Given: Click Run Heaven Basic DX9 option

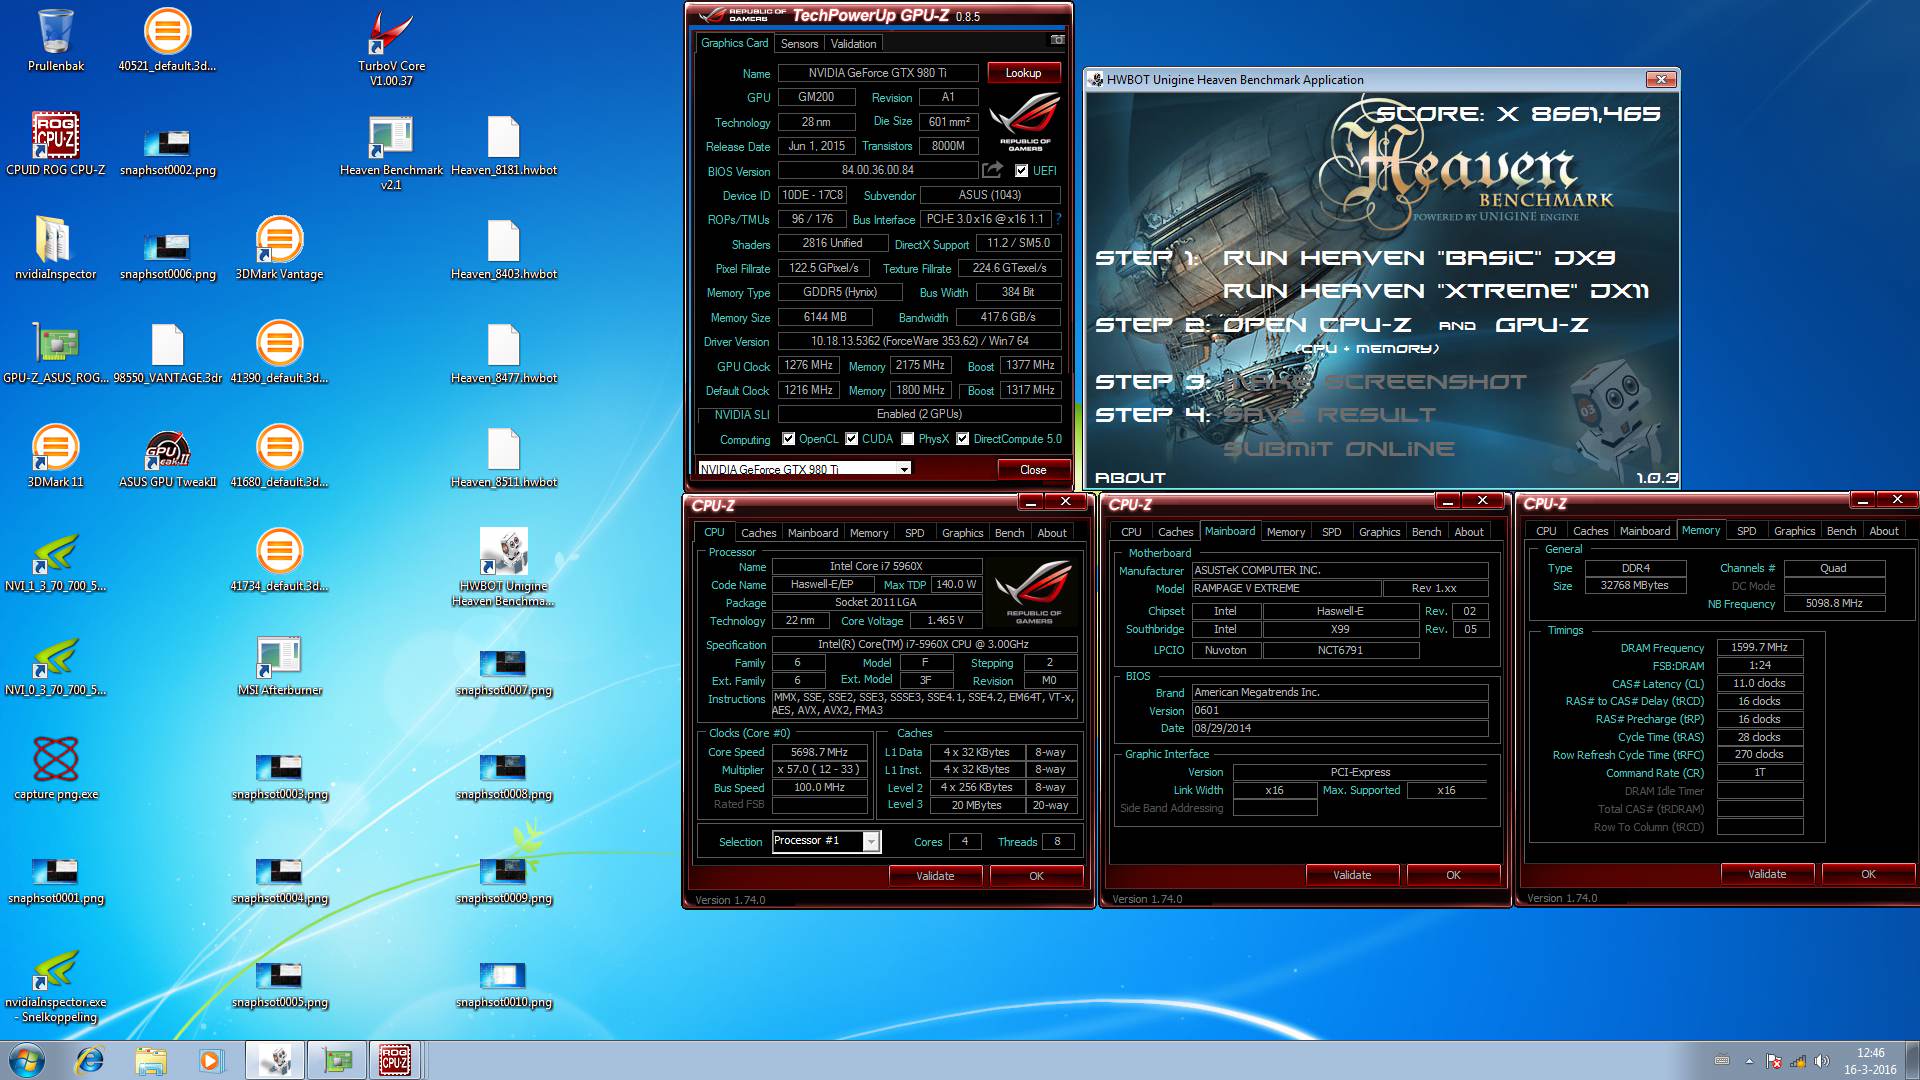Looking at the screenshot, I should [1418, 258].
